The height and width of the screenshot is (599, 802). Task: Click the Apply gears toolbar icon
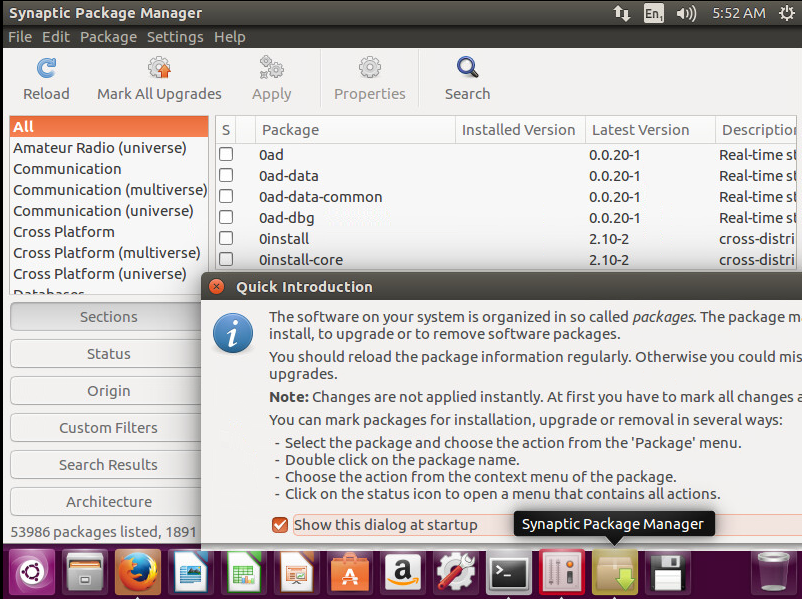pyautogui.click(x=271, y=68)
